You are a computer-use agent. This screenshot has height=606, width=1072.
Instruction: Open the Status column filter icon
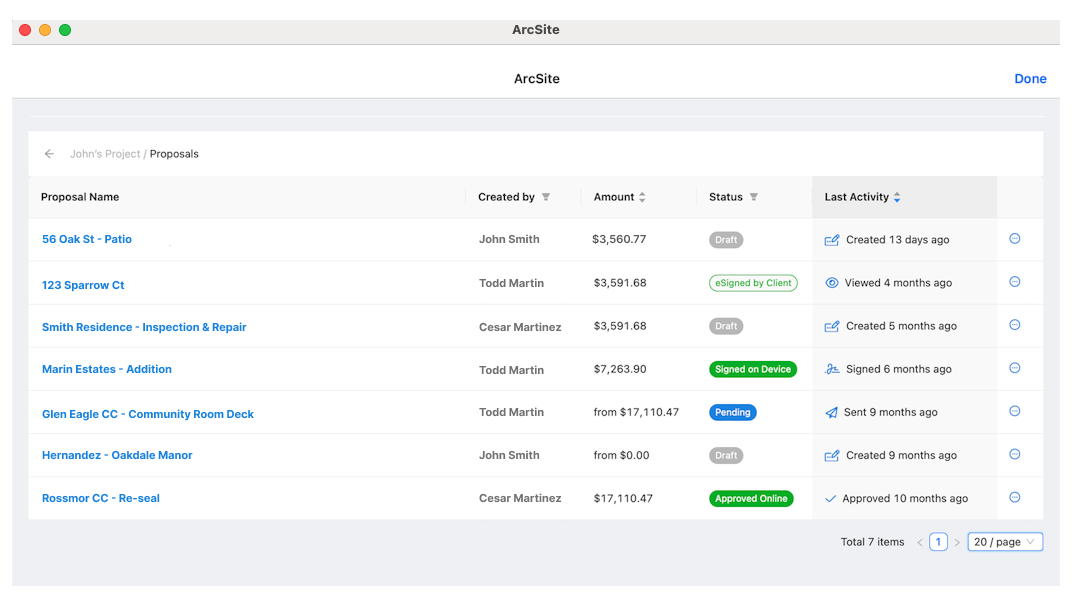pos(753,197)
